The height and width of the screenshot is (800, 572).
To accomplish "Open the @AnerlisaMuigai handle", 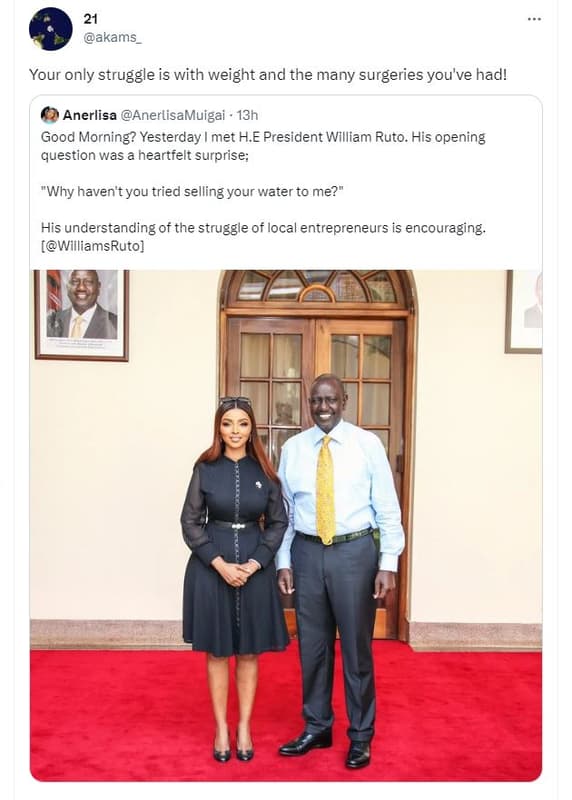I will coord(172,115).
